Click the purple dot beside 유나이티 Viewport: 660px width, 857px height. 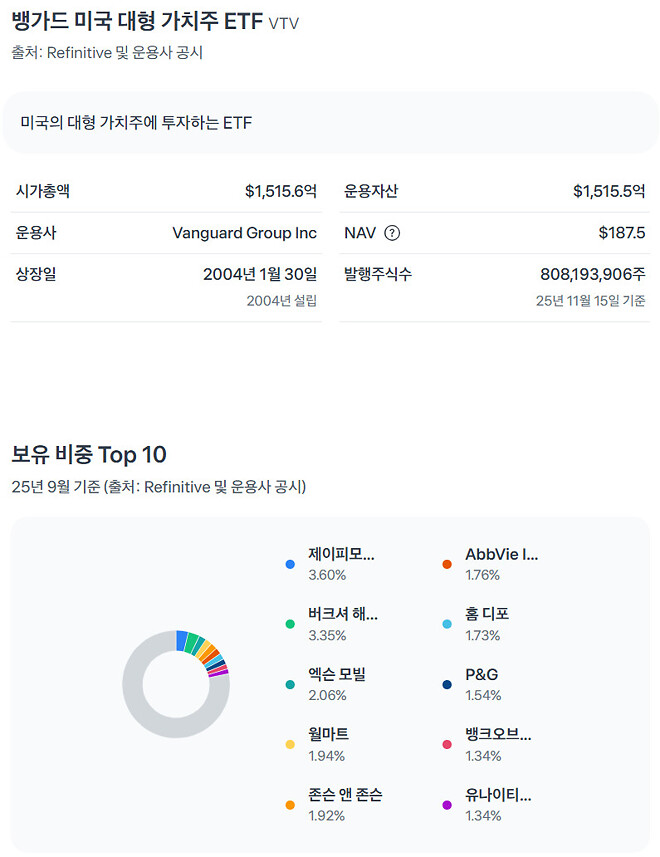tap(447, 805)
